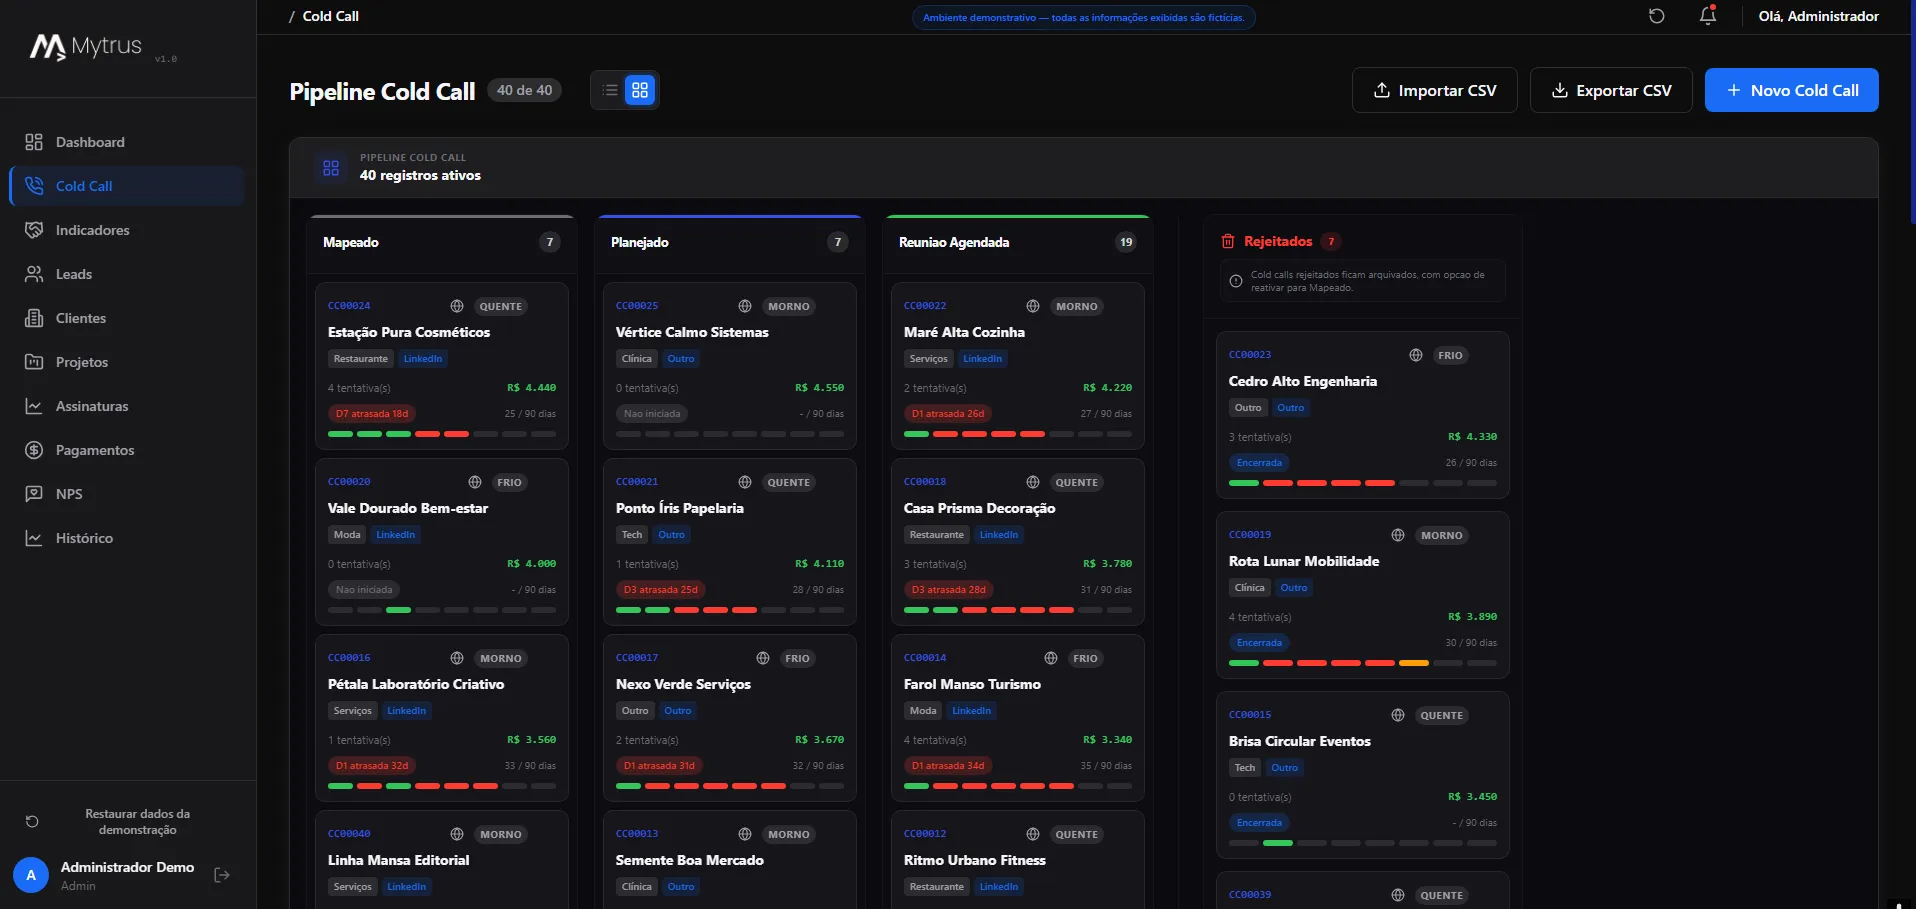Click the R$ 3.780 value on the Casa Prisma Decoração card
Screen dimensions: 1916x909
pos(1107,564)
